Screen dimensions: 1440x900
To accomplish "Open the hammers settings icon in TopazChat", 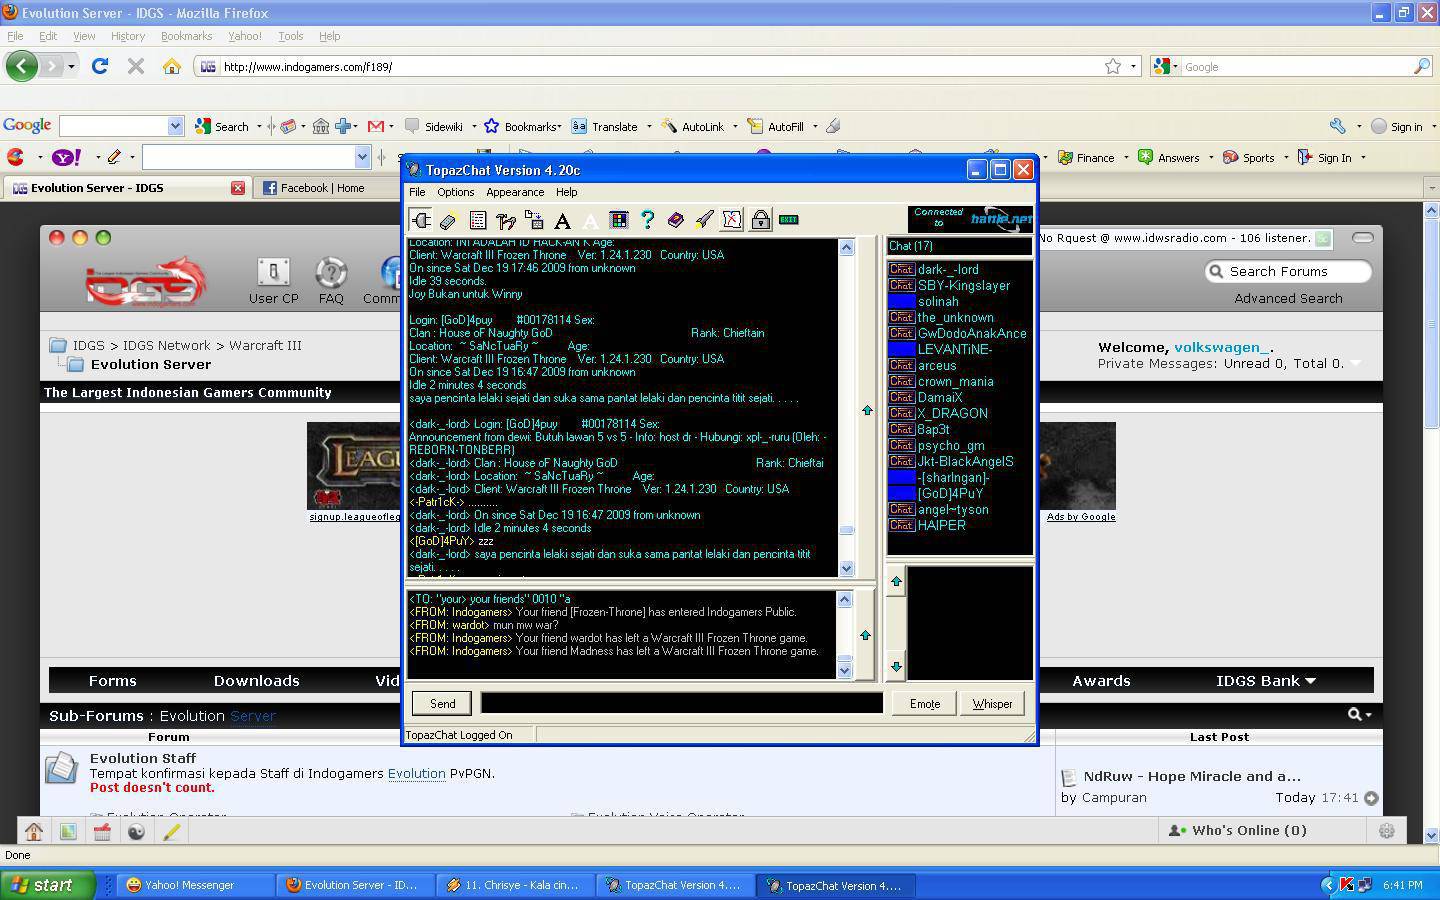I will [505, 221].
